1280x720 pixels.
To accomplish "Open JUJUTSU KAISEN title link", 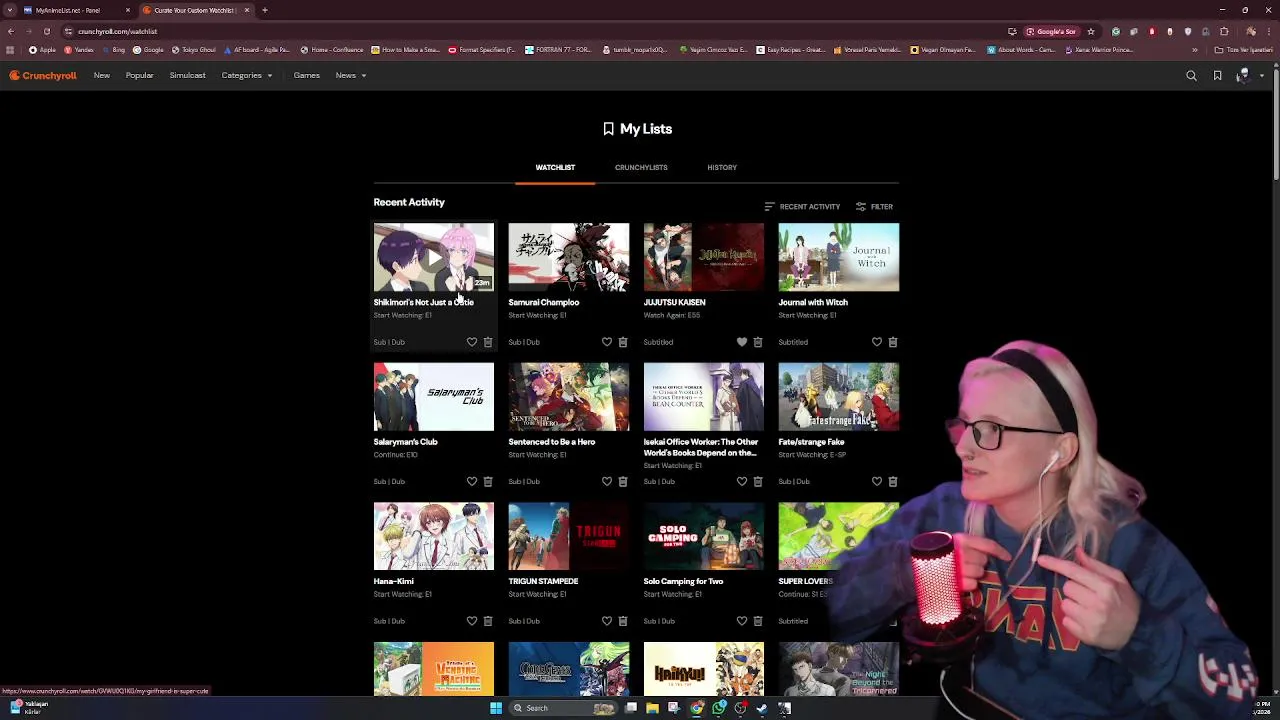I will coord(675,302).
